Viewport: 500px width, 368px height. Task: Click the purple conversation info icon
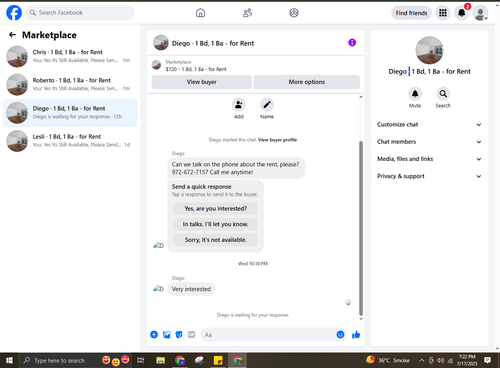tap(352, 43)
